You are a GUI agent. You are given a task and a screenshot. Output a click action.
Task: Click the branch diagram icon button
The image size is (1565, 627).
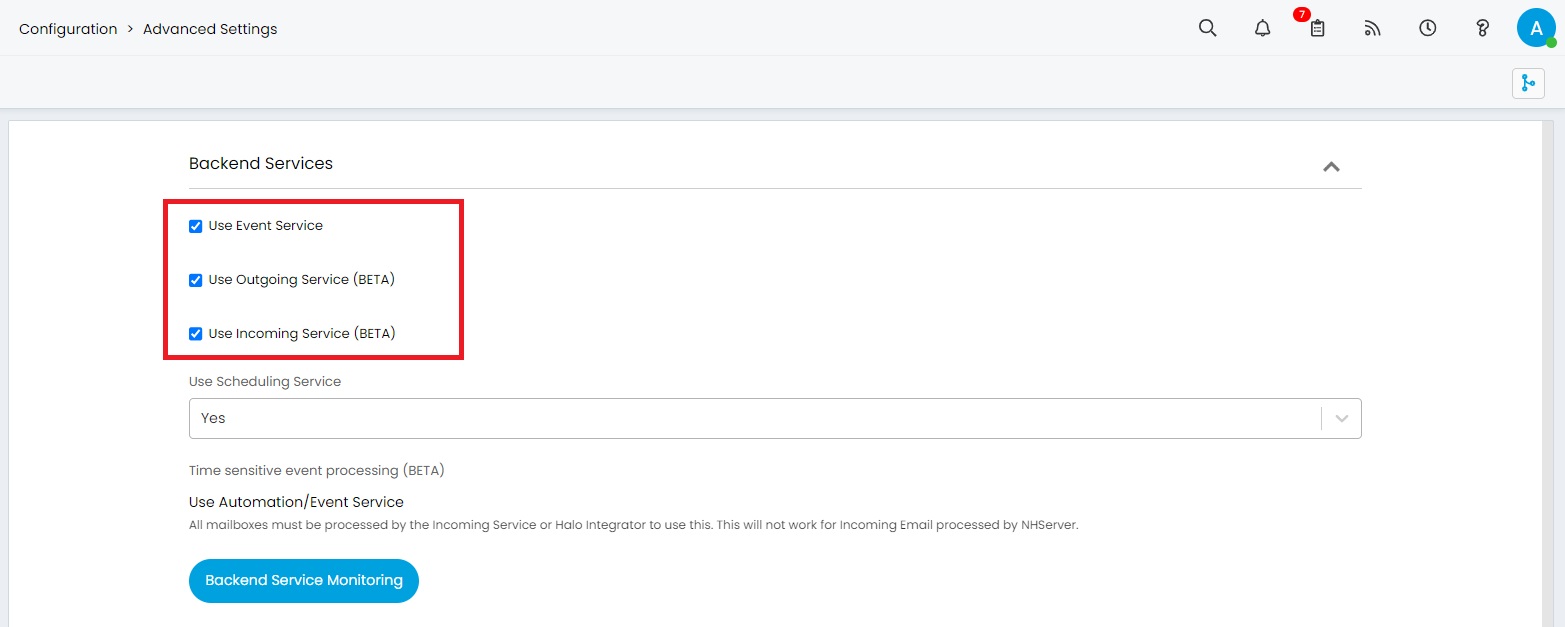[1528, 83]
